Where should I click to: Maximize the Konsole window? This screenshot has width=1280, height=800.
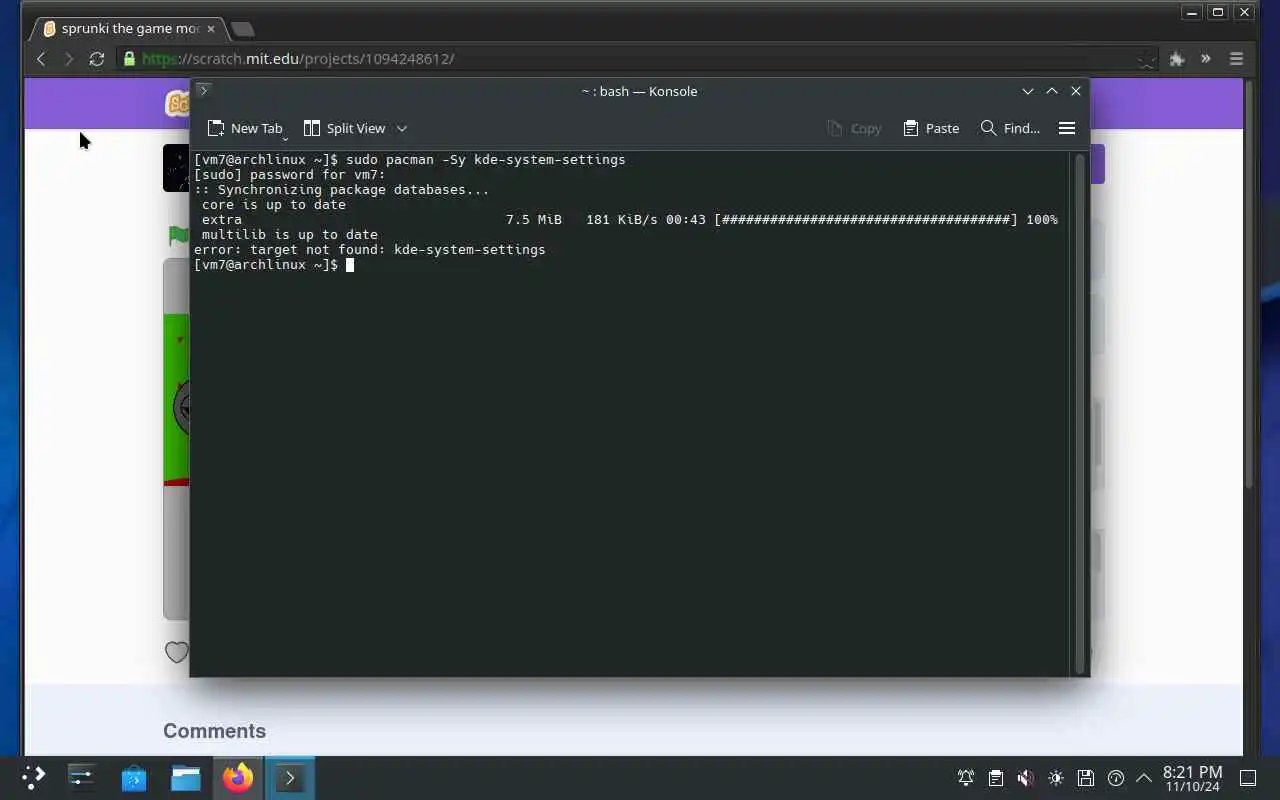tap(1052, 91)
